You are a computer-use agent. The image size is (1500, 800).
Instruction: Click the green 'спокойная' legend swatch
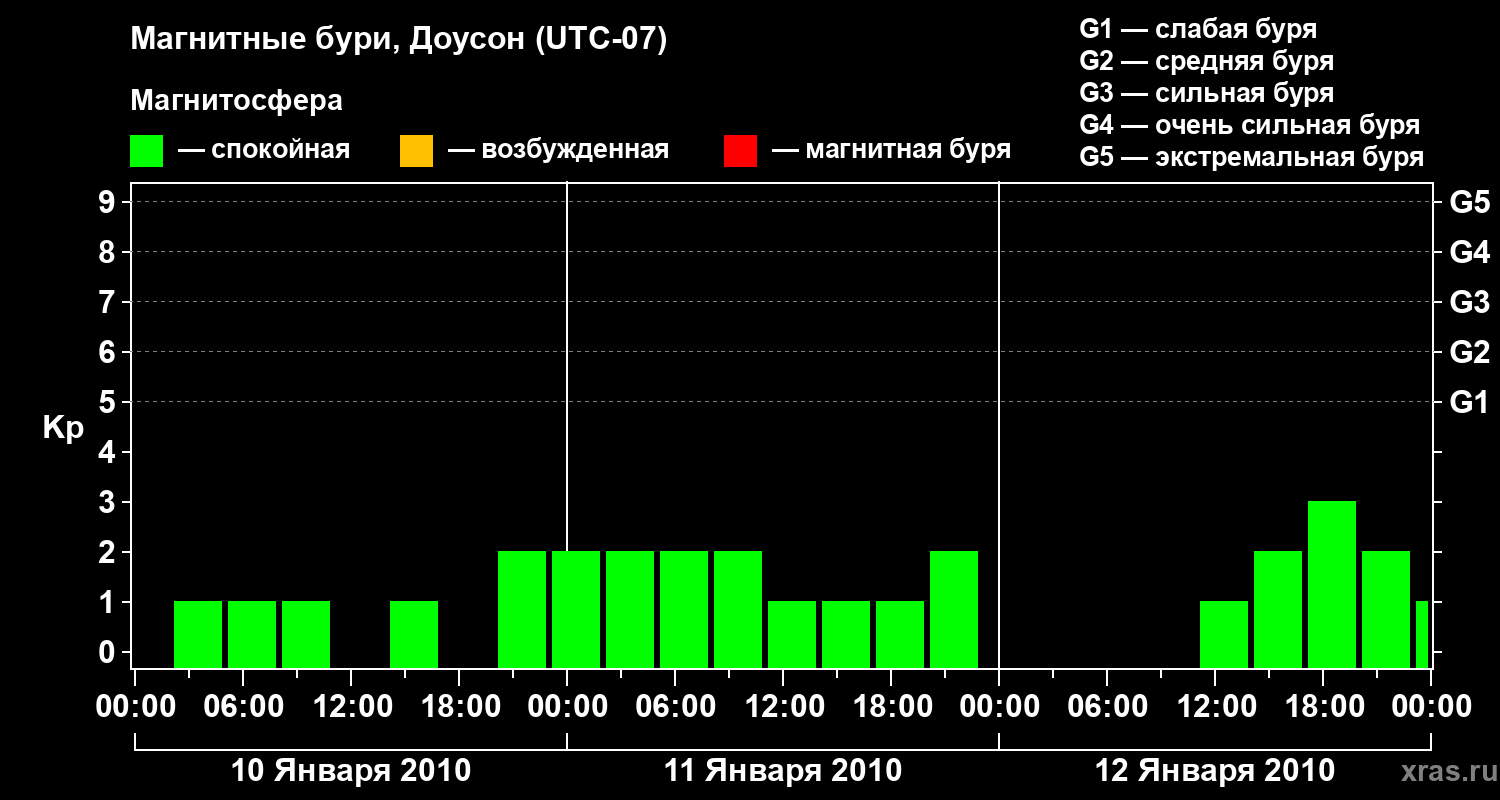[x=147, y=151]
